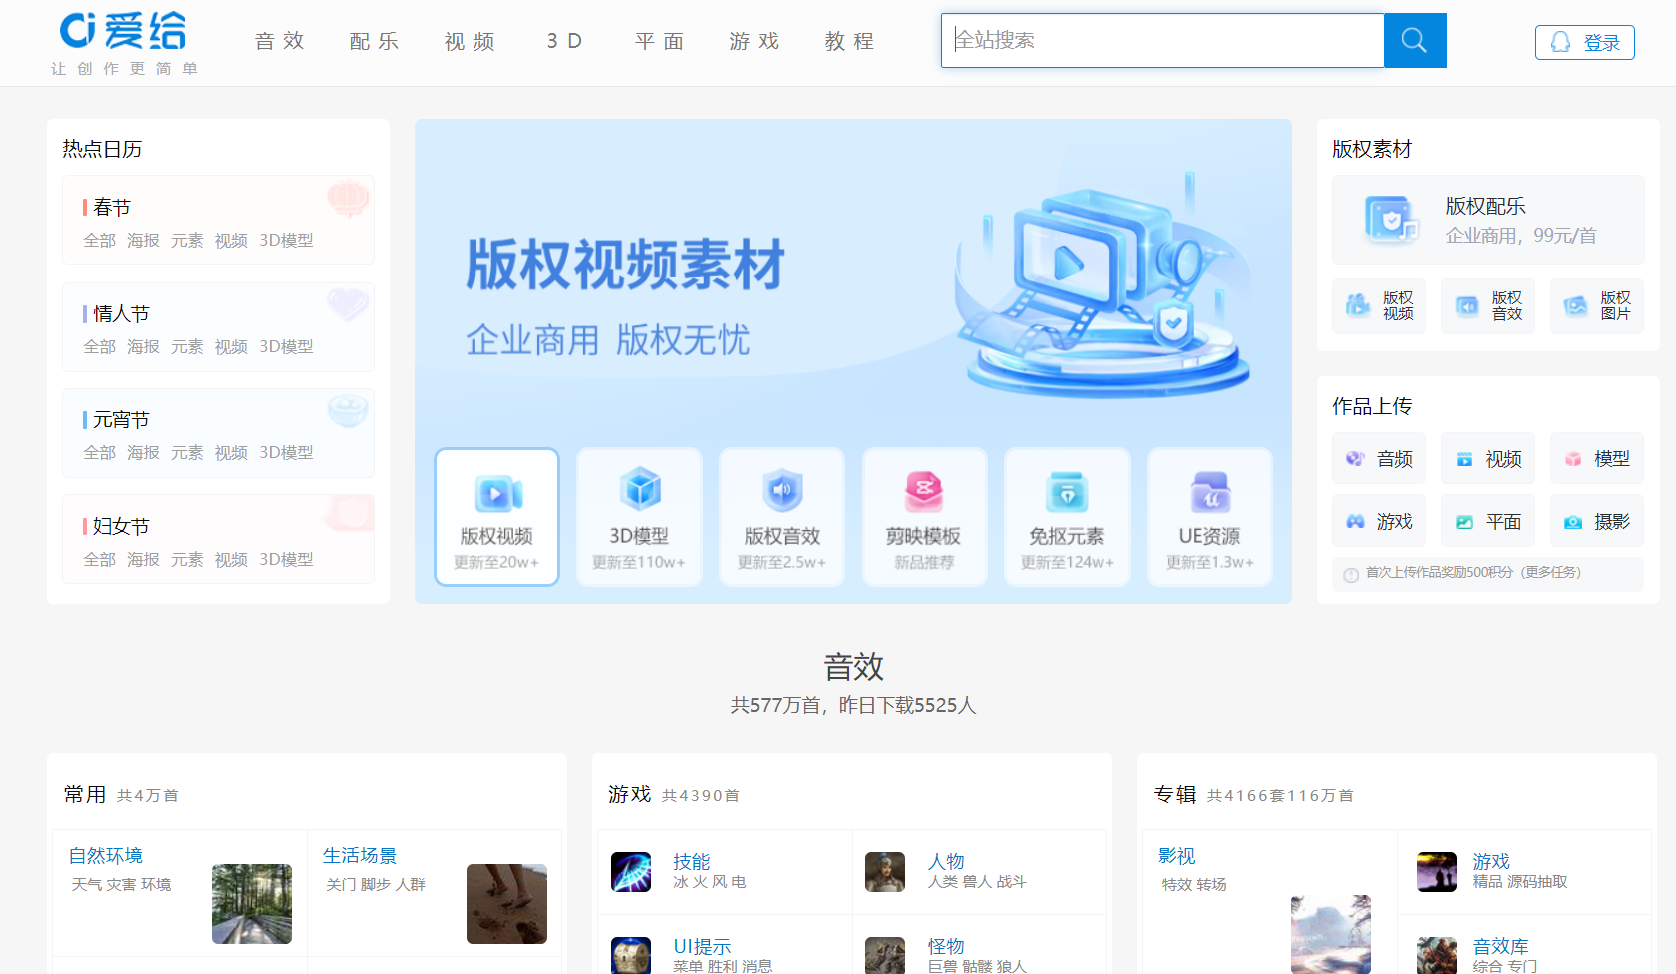This screenshot has width=1676, height=974.
Task: Click 视频 under 元宵节
Action: [x=231, y=452]
